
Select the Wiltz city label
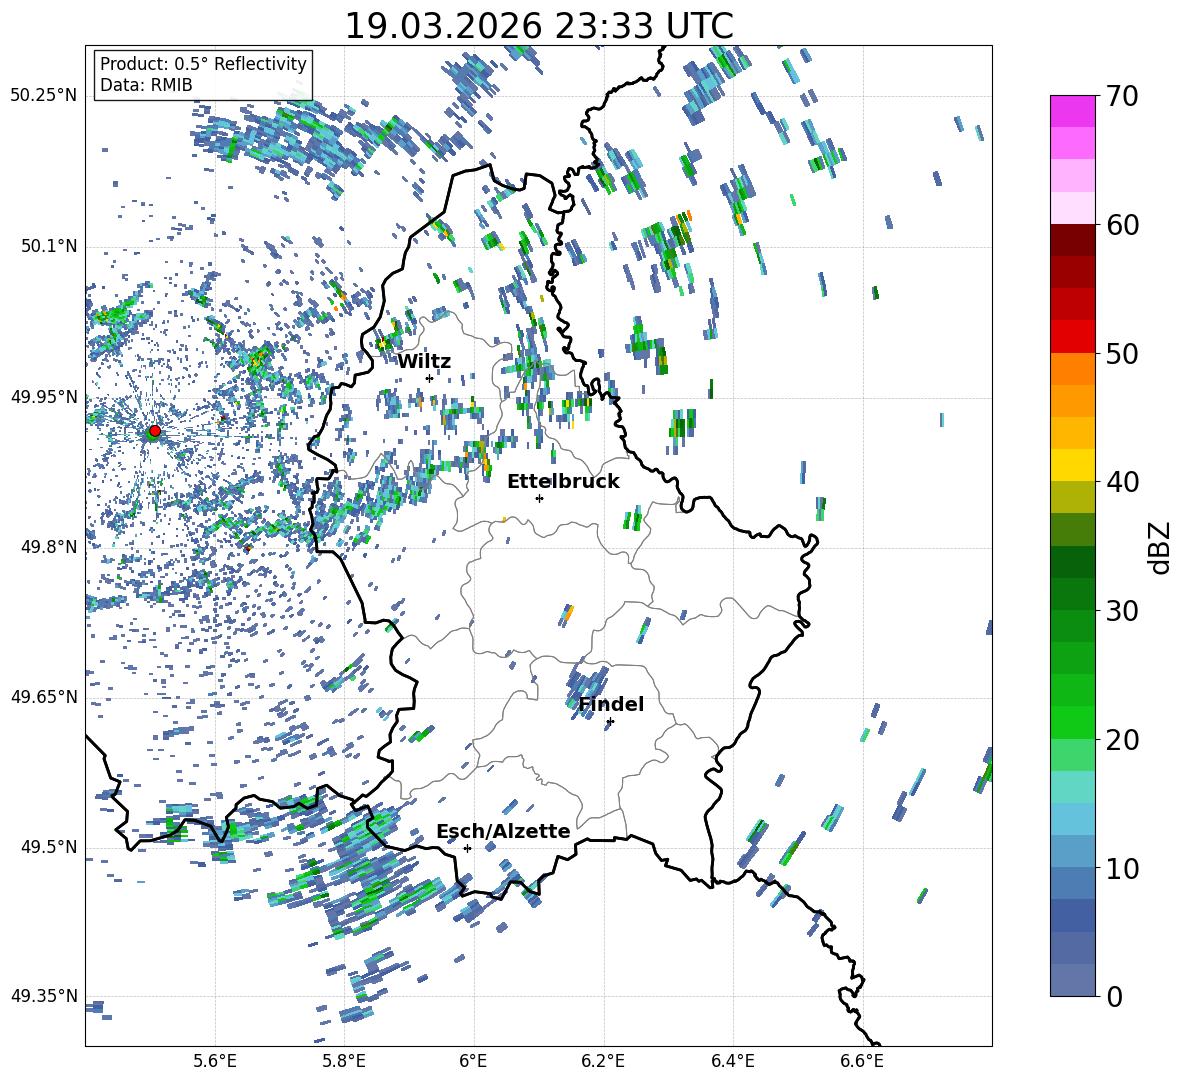tap(424, 361)
